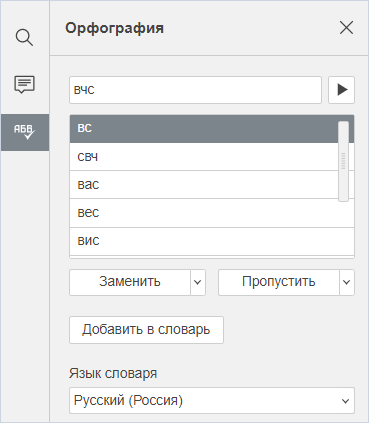The width and height of the screenshot is (369, 423).
Task: Open the Search panel icon
Action: coord(24,37)
